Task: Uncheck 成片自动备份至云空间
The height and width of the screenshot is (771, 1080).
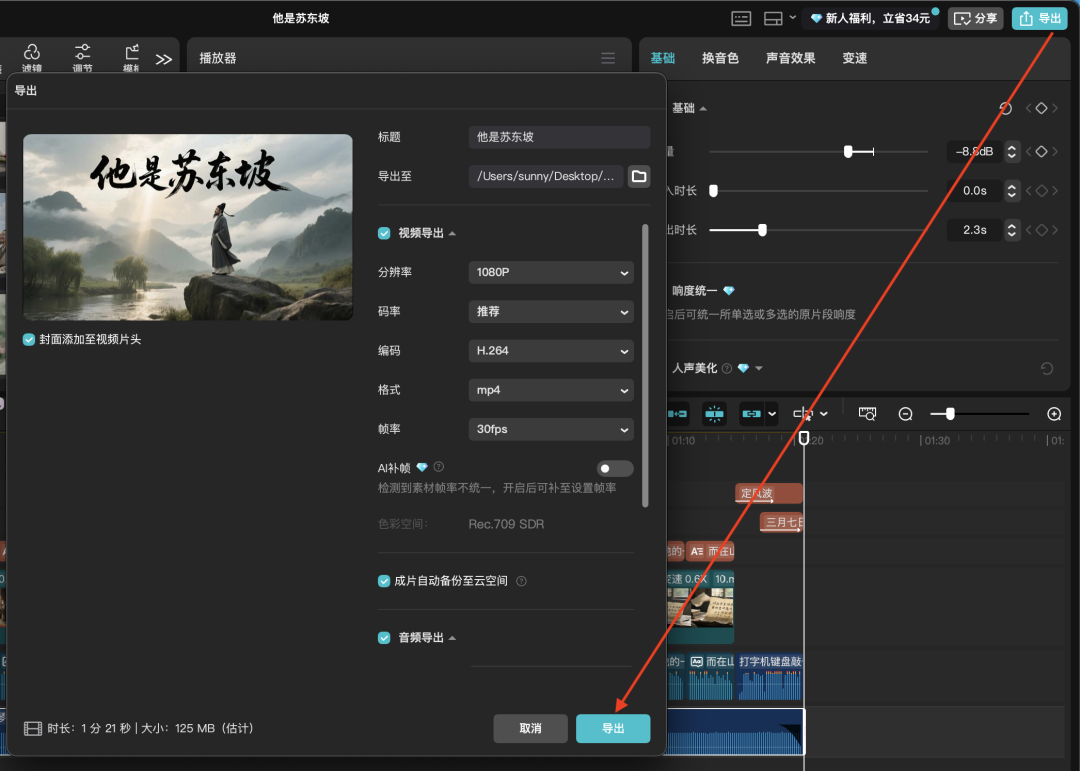Action: click(x=383, y=580)
